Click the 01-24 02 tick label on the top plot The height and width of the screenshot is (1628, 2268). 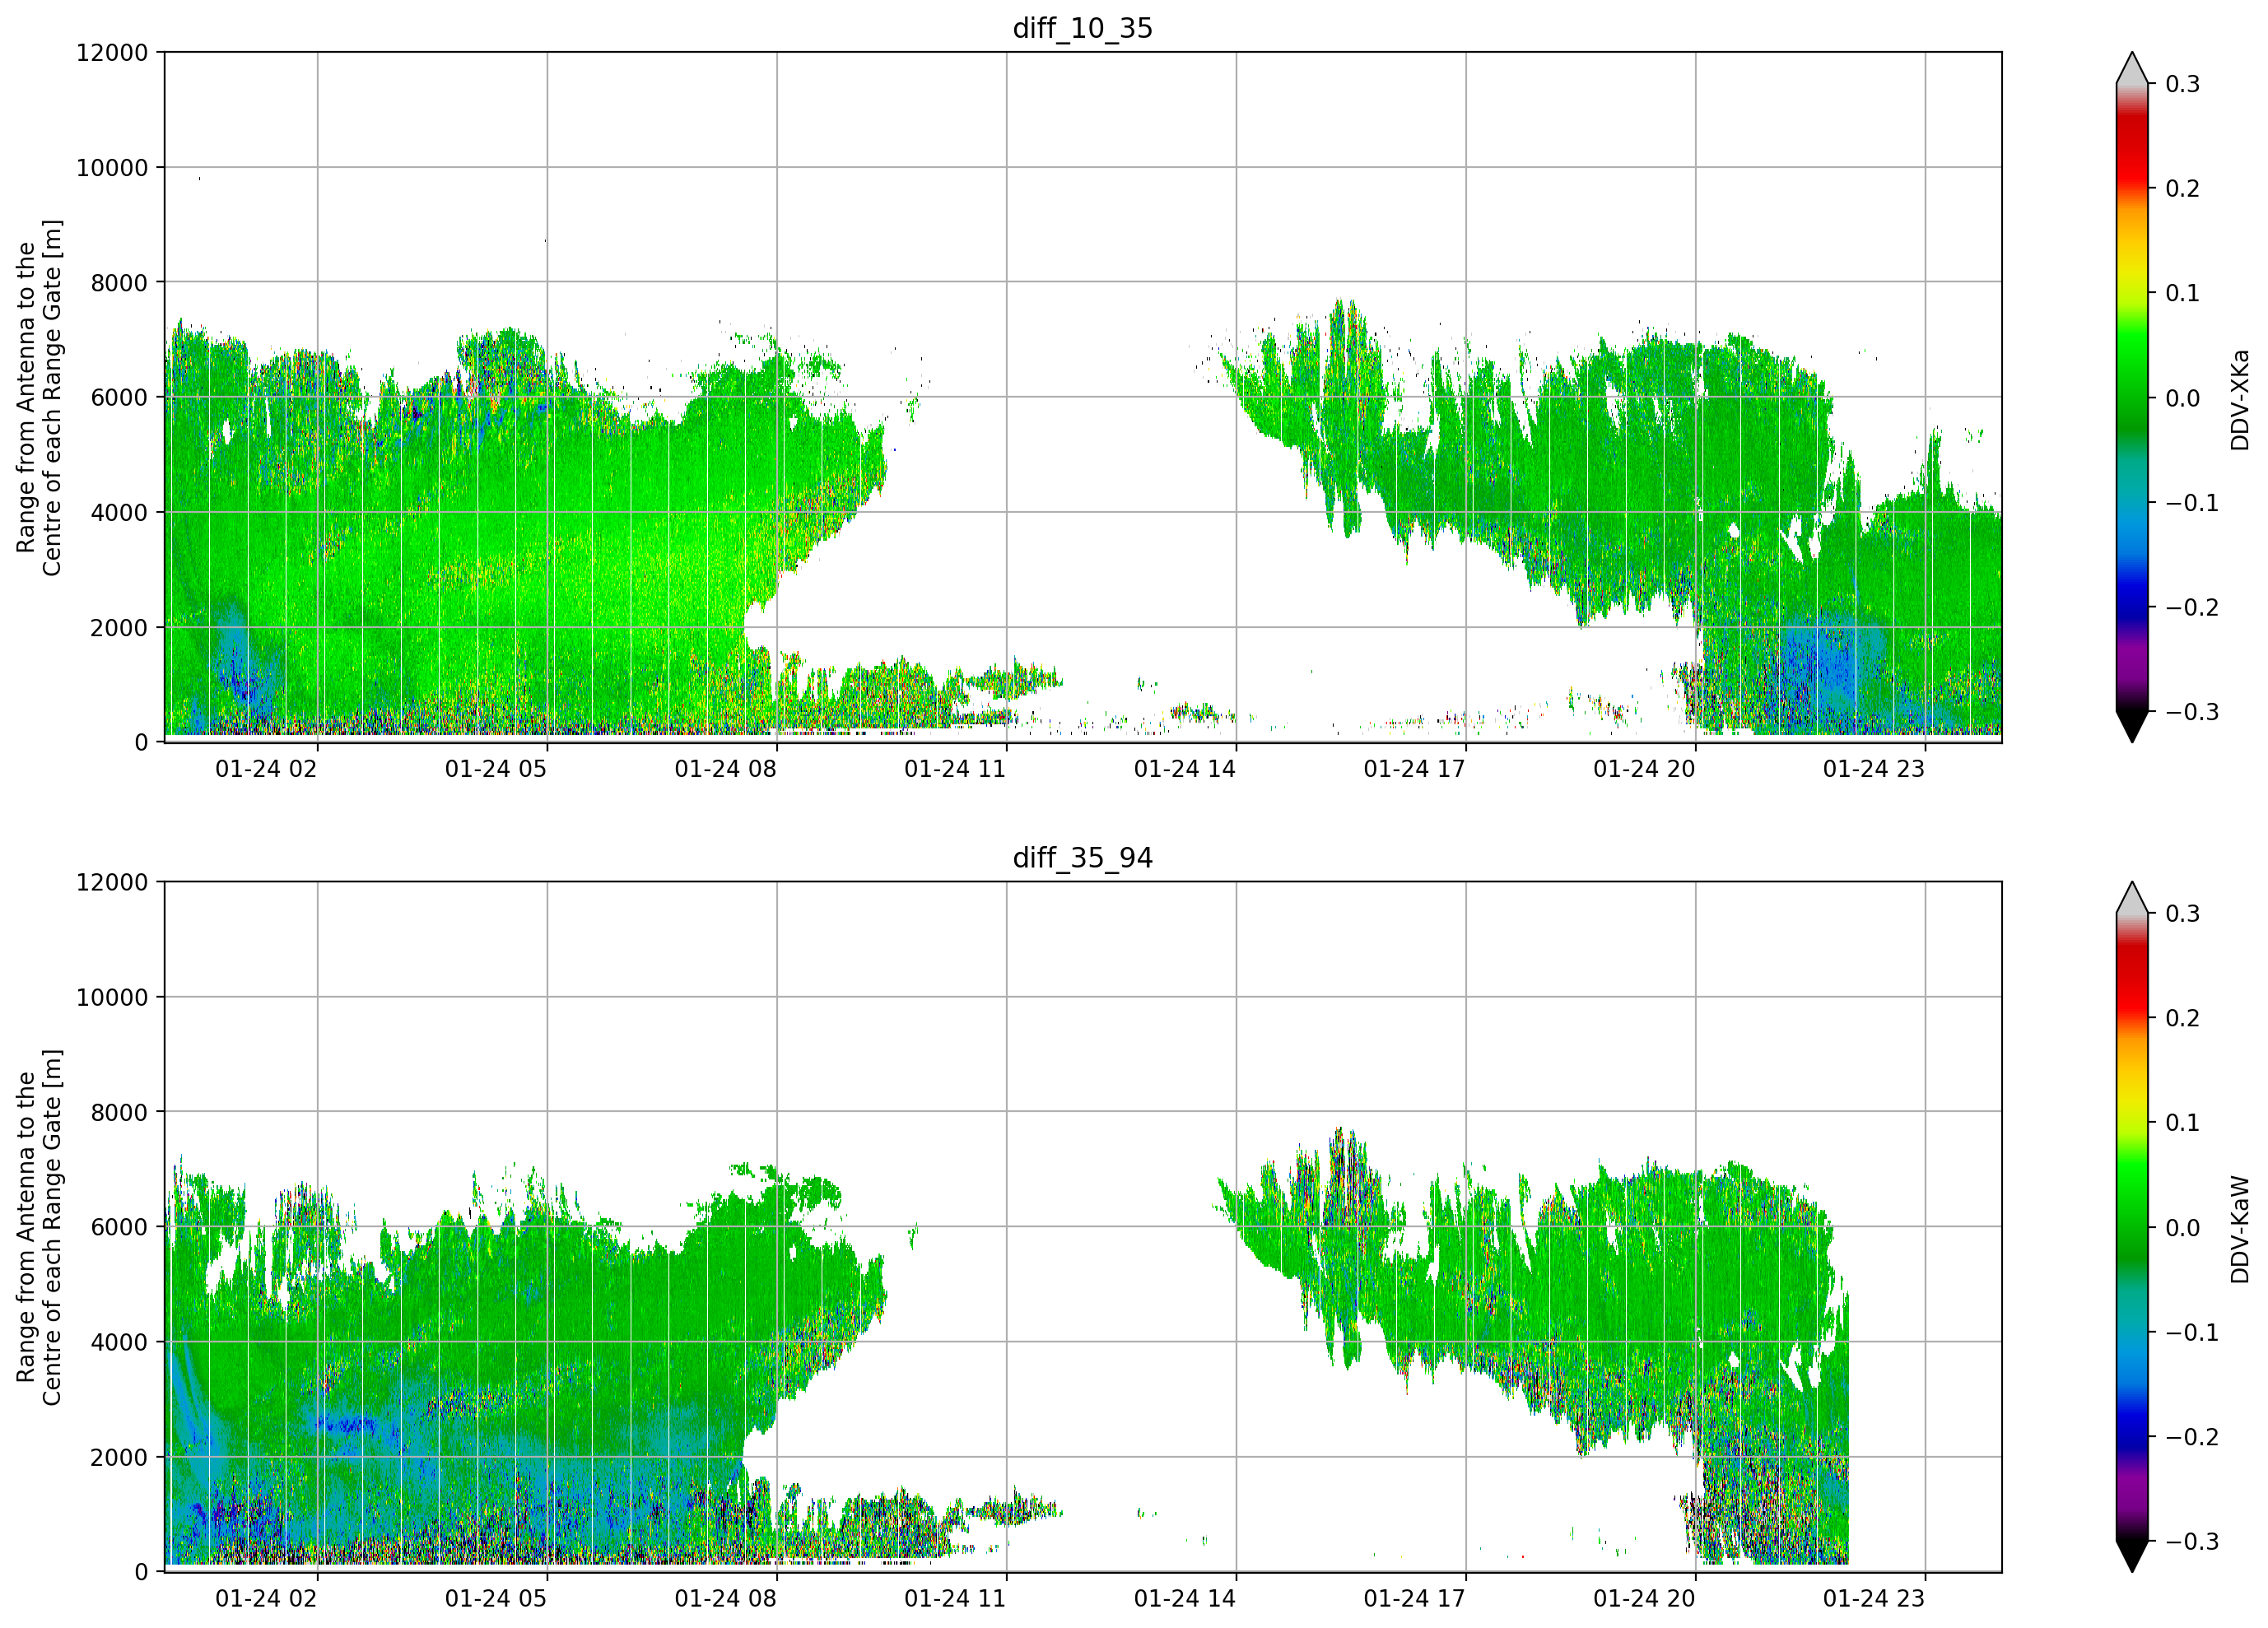coord(266,769)
